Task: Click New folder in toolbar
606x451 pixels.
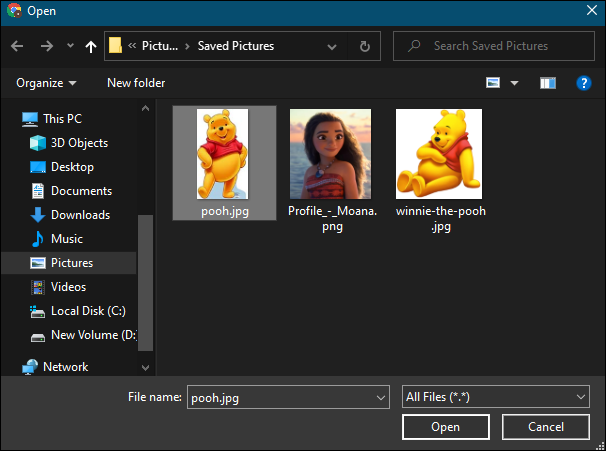Action: pos(136,83)
